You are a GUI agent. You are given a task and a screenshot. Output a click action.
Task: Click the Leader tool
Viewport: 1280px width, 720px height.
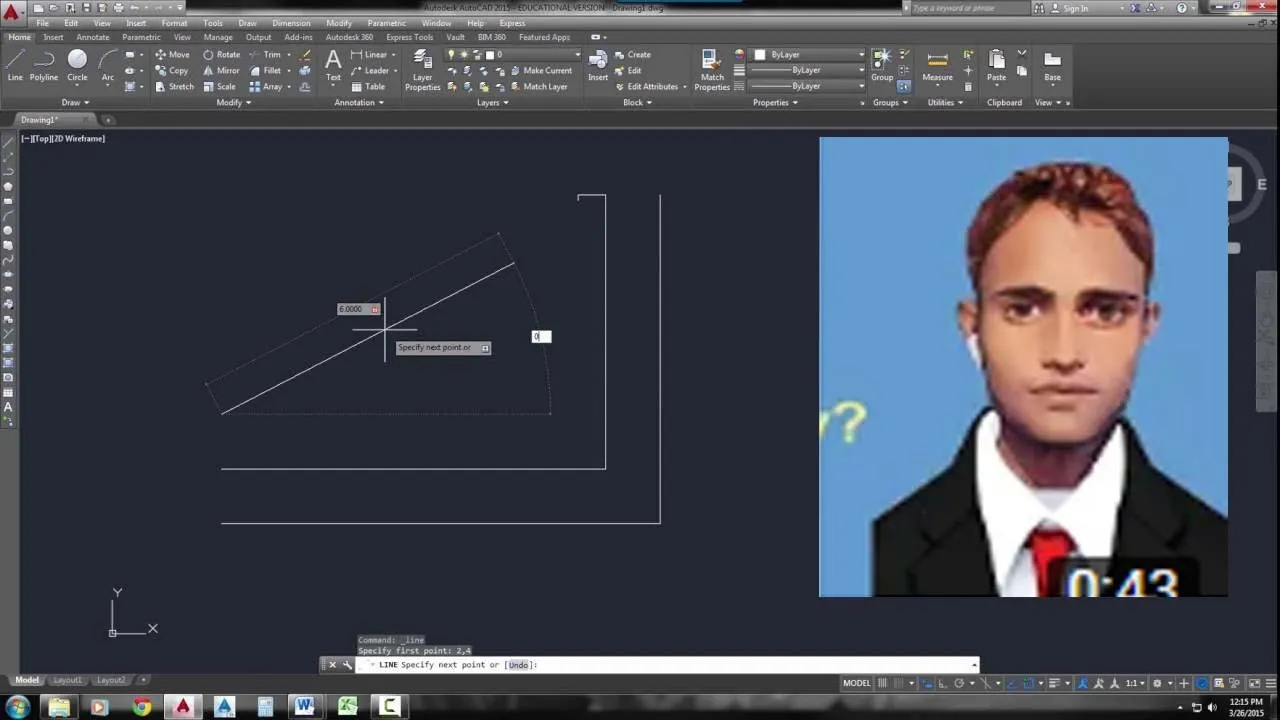(x=370, y=71)
